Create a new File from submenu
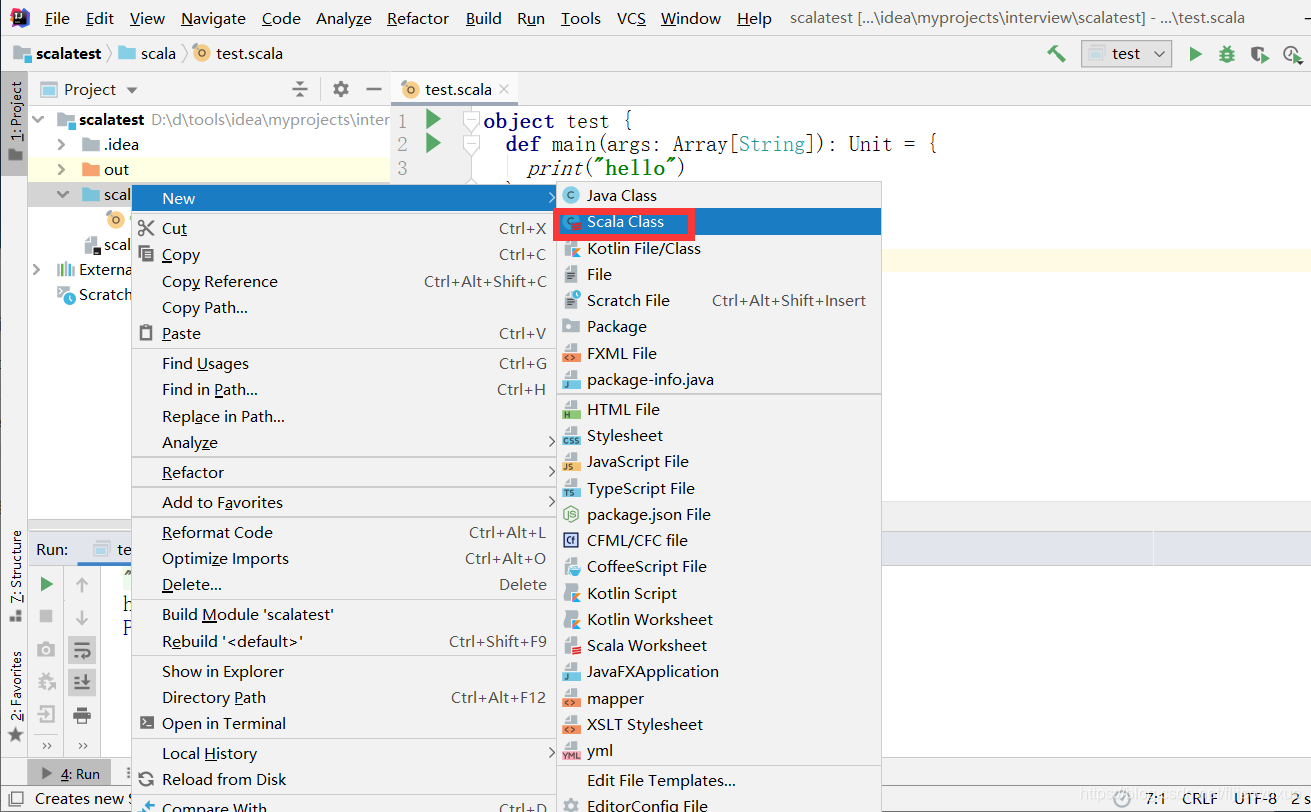The width and height of the screenshot is (1311, 812). click(718, 274)
